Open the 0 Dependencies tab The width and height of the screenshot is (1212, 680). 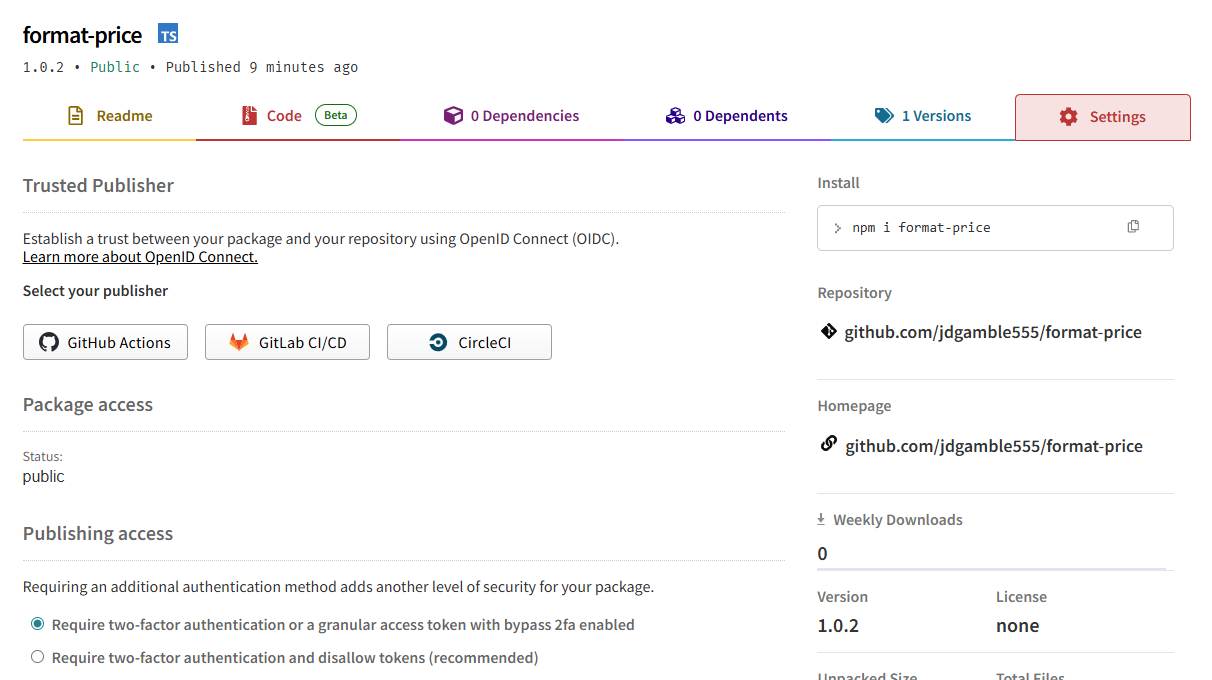click(511, 116)
